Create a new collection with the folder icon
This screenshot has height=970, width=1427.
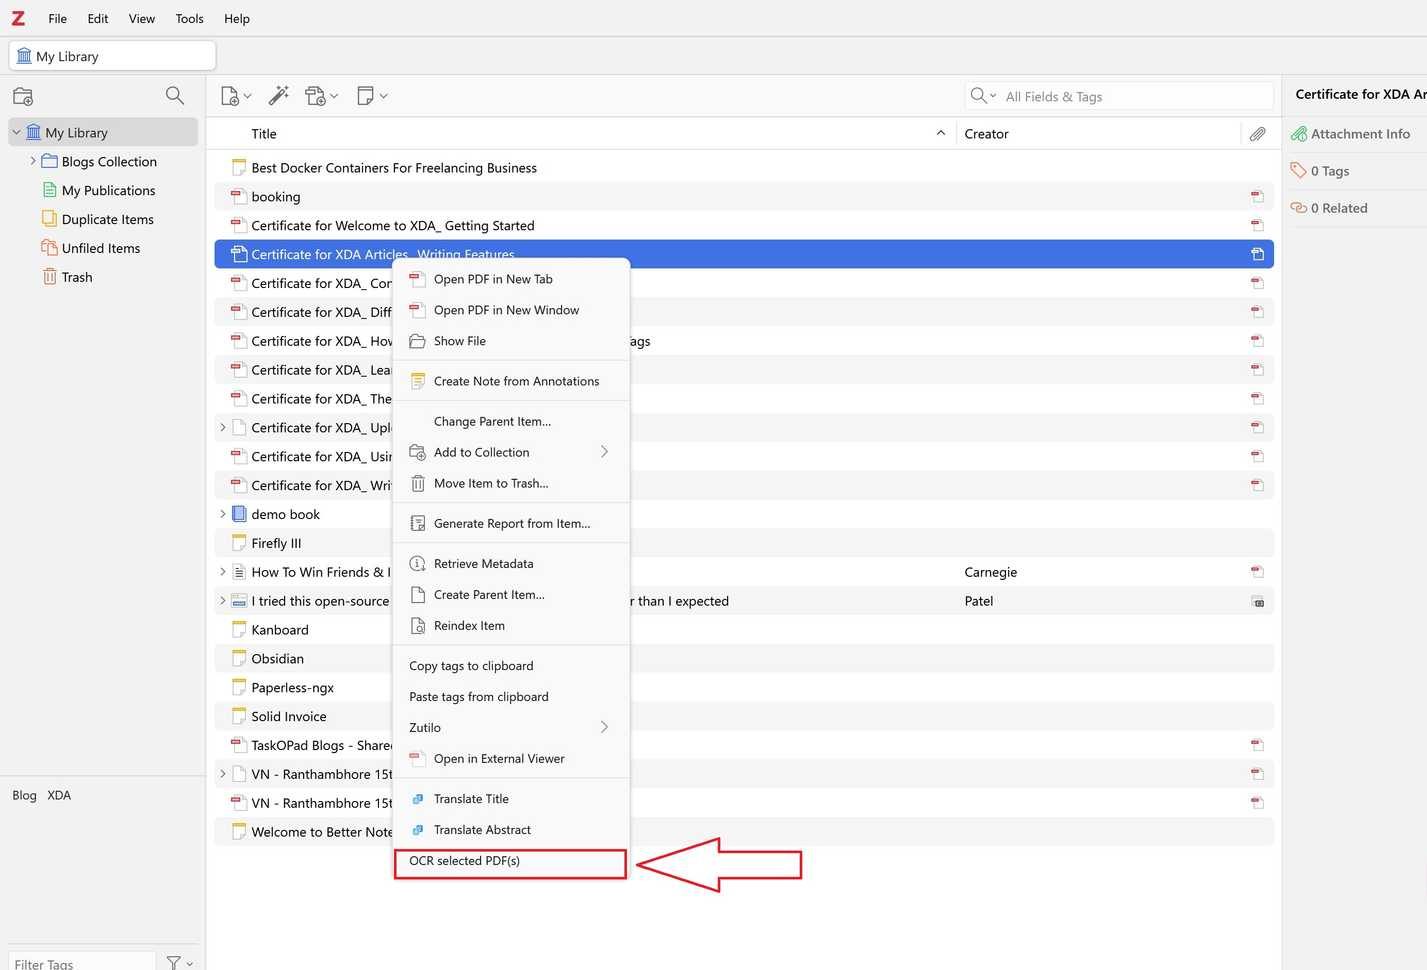pyautogui.click(x=22, y=95)
